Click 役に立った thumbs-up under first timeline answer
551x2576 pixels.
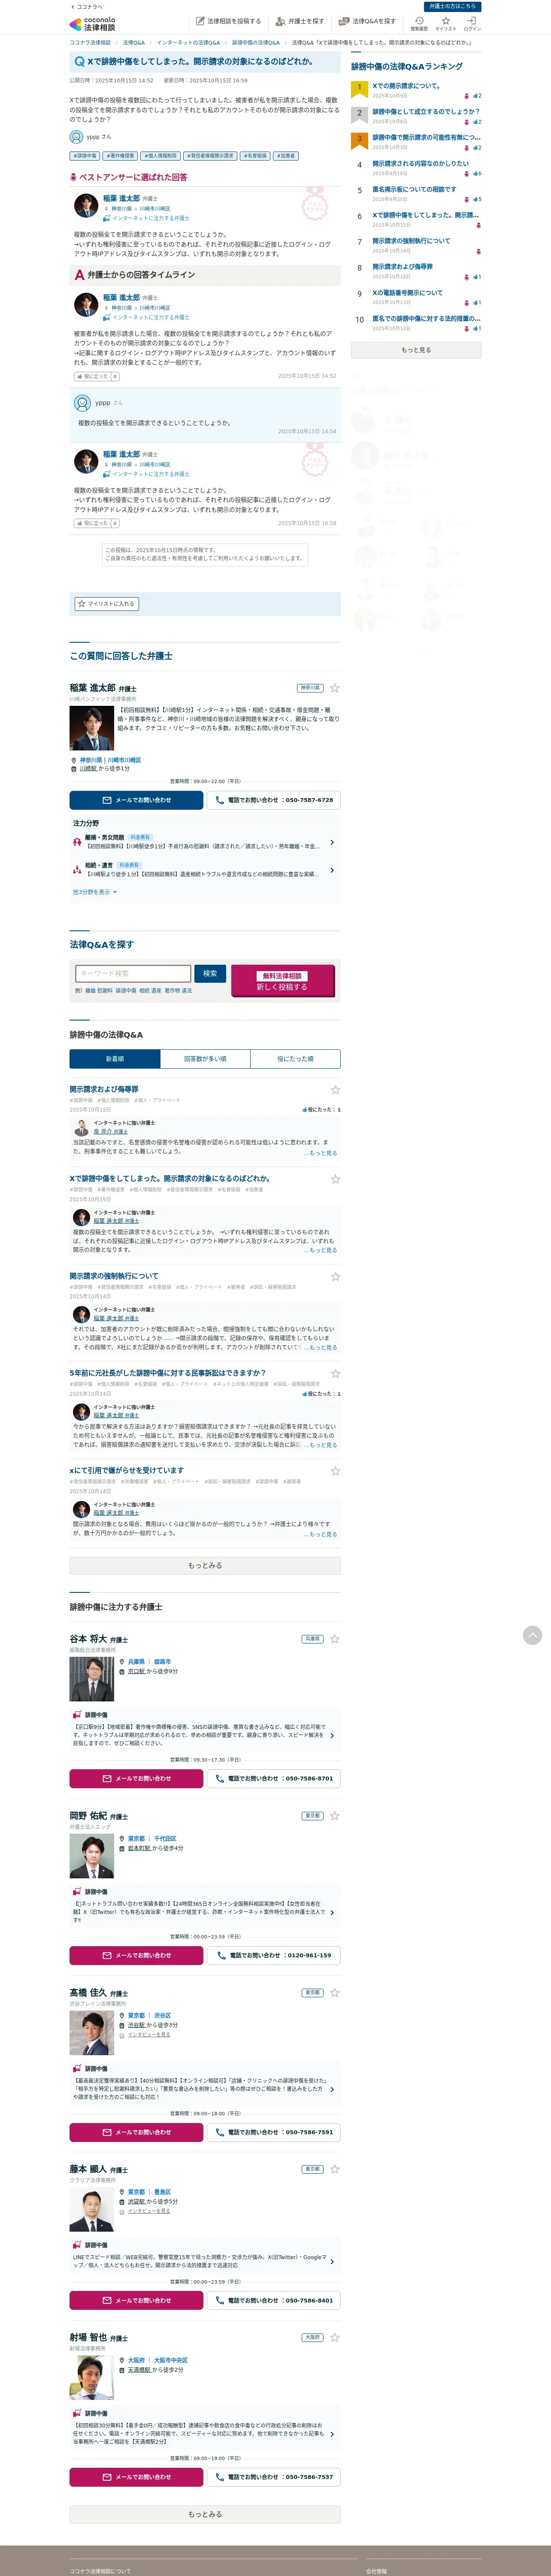coord(97,376)
